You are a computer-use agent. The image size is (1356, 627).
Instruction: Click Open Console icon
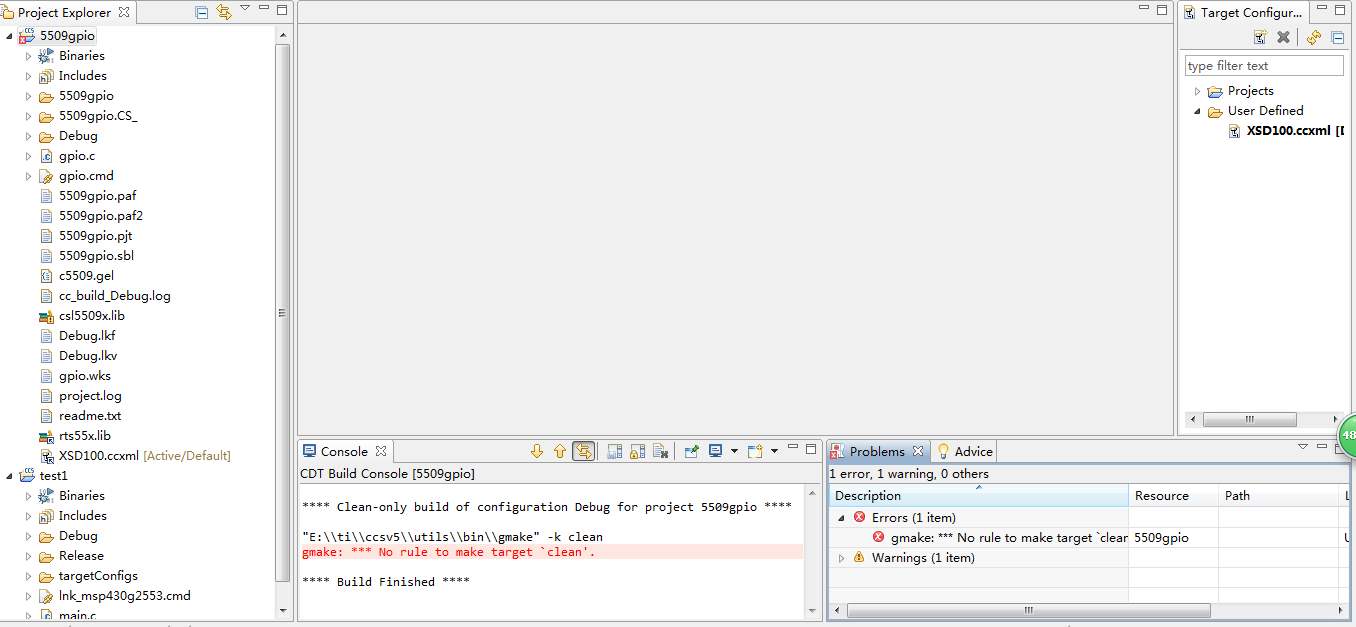click(756, 451)
